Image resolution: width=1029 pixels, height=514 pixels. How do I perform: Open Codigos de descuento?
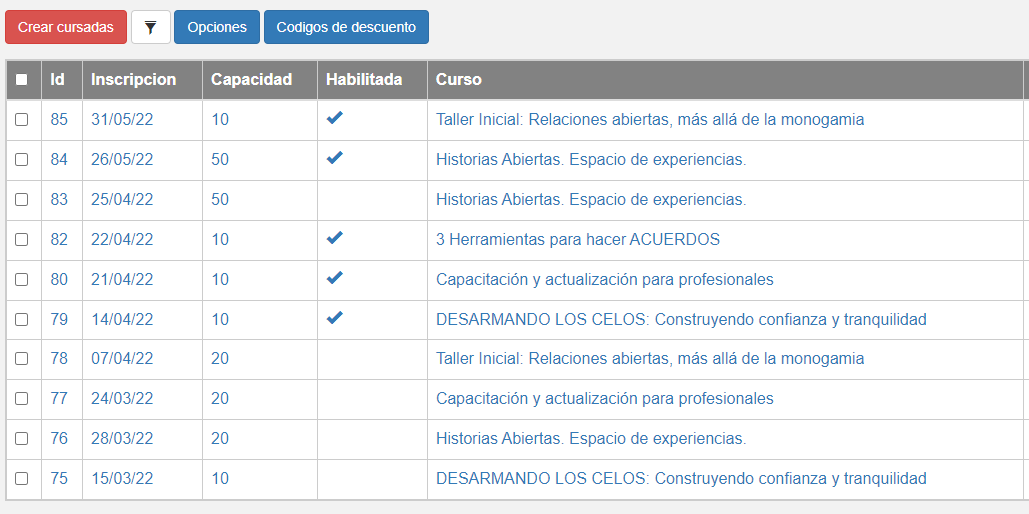click(346, 27)
